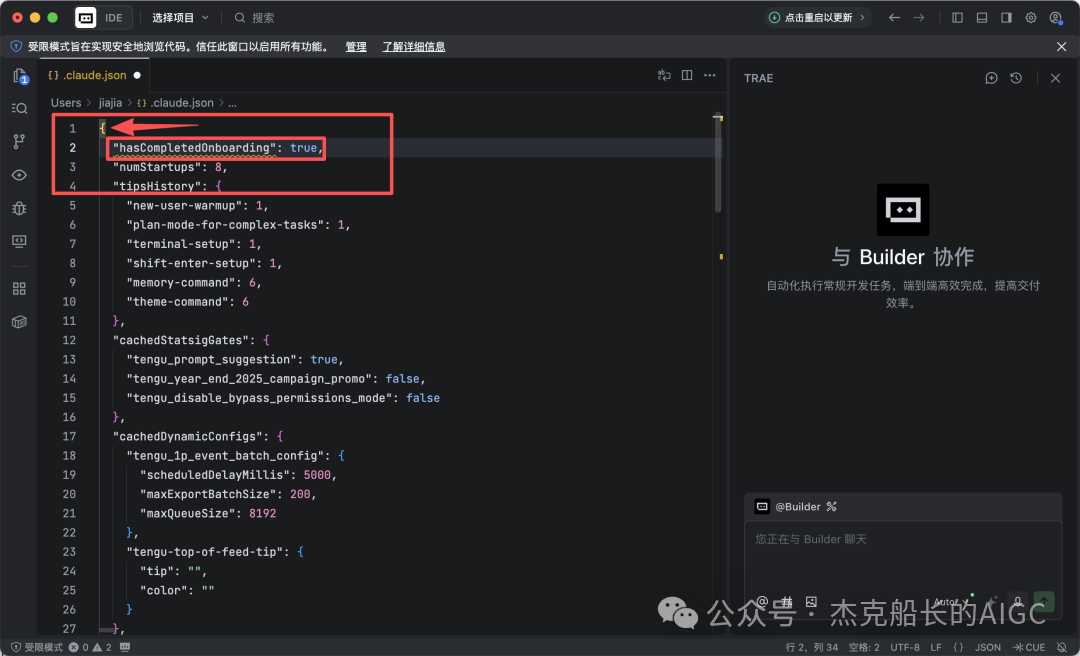Close the TRAE side panel
This screenshot has width=1080, height=656.
(x=1055, y=78)
